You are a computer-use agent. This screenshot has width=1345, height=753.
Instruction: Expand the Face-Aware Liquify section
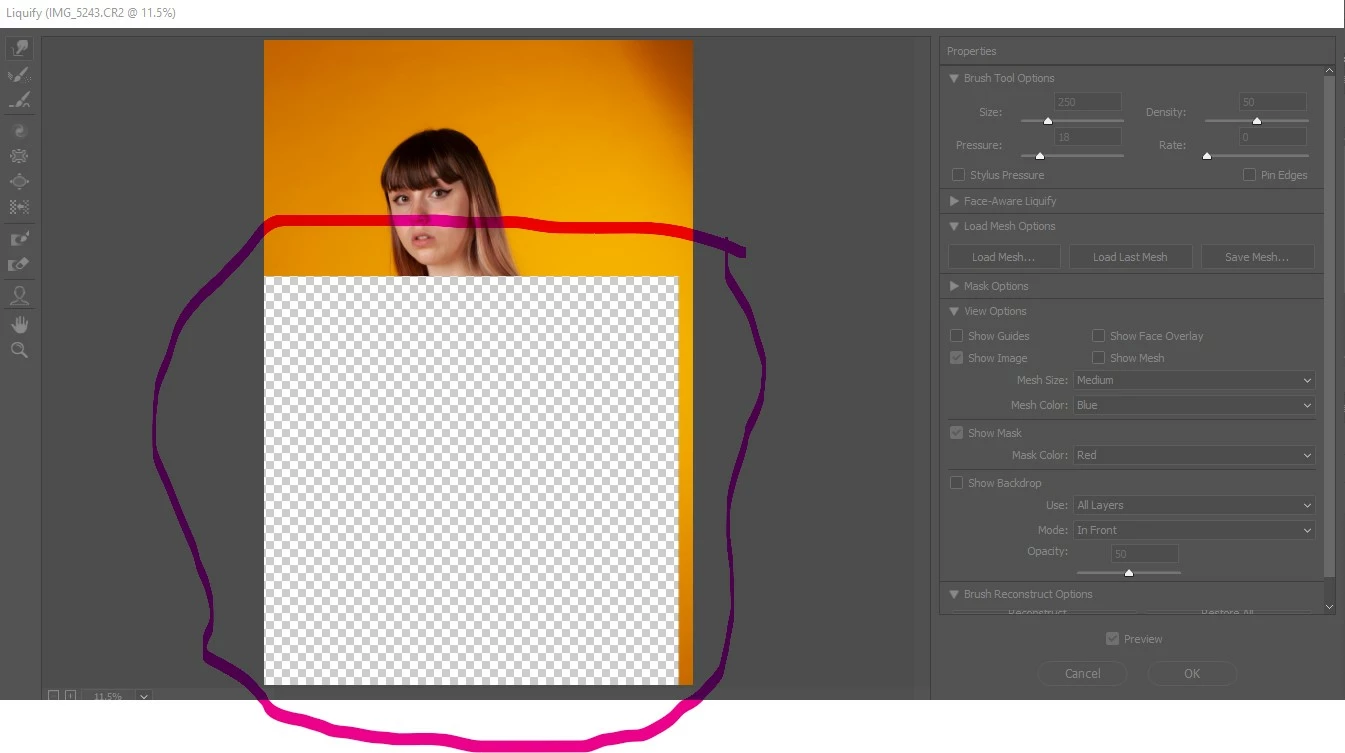[x=954, y=201]
